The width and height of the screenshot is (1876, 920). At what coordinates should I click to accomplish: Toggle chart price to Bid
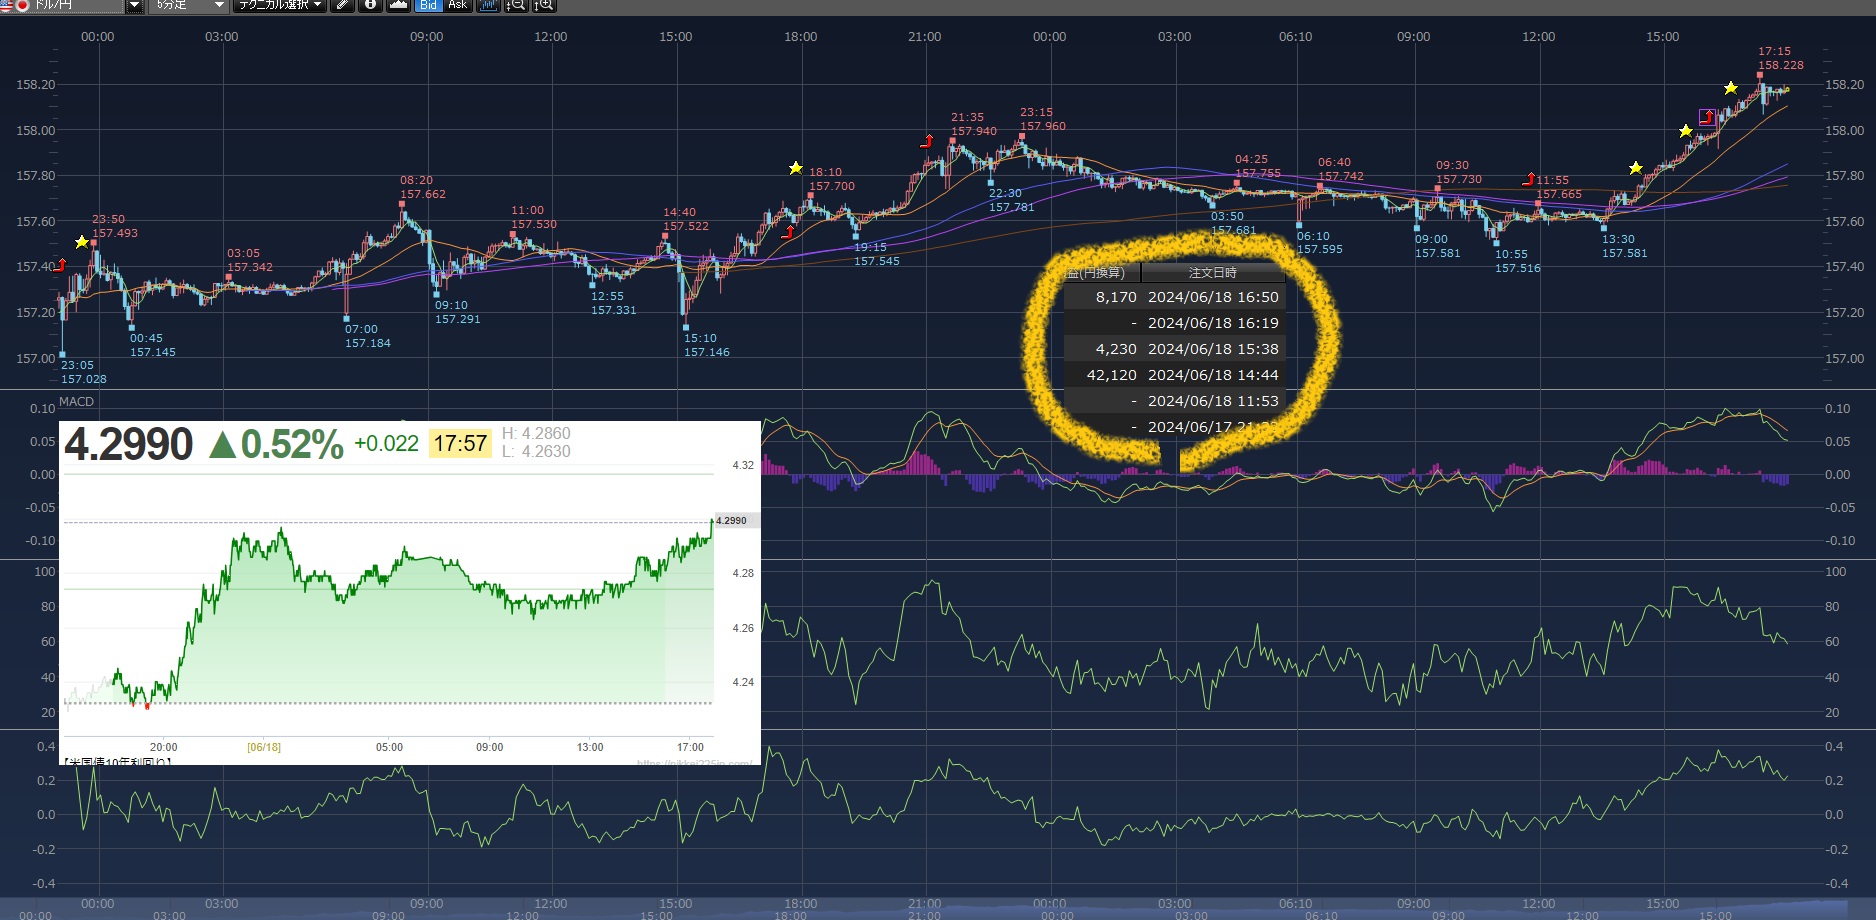pos(428,5)
